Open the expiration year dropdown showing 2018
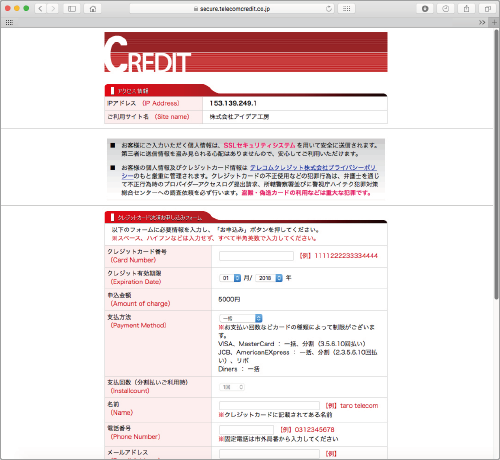Screen dimensions: 500x460 point(269,278)
